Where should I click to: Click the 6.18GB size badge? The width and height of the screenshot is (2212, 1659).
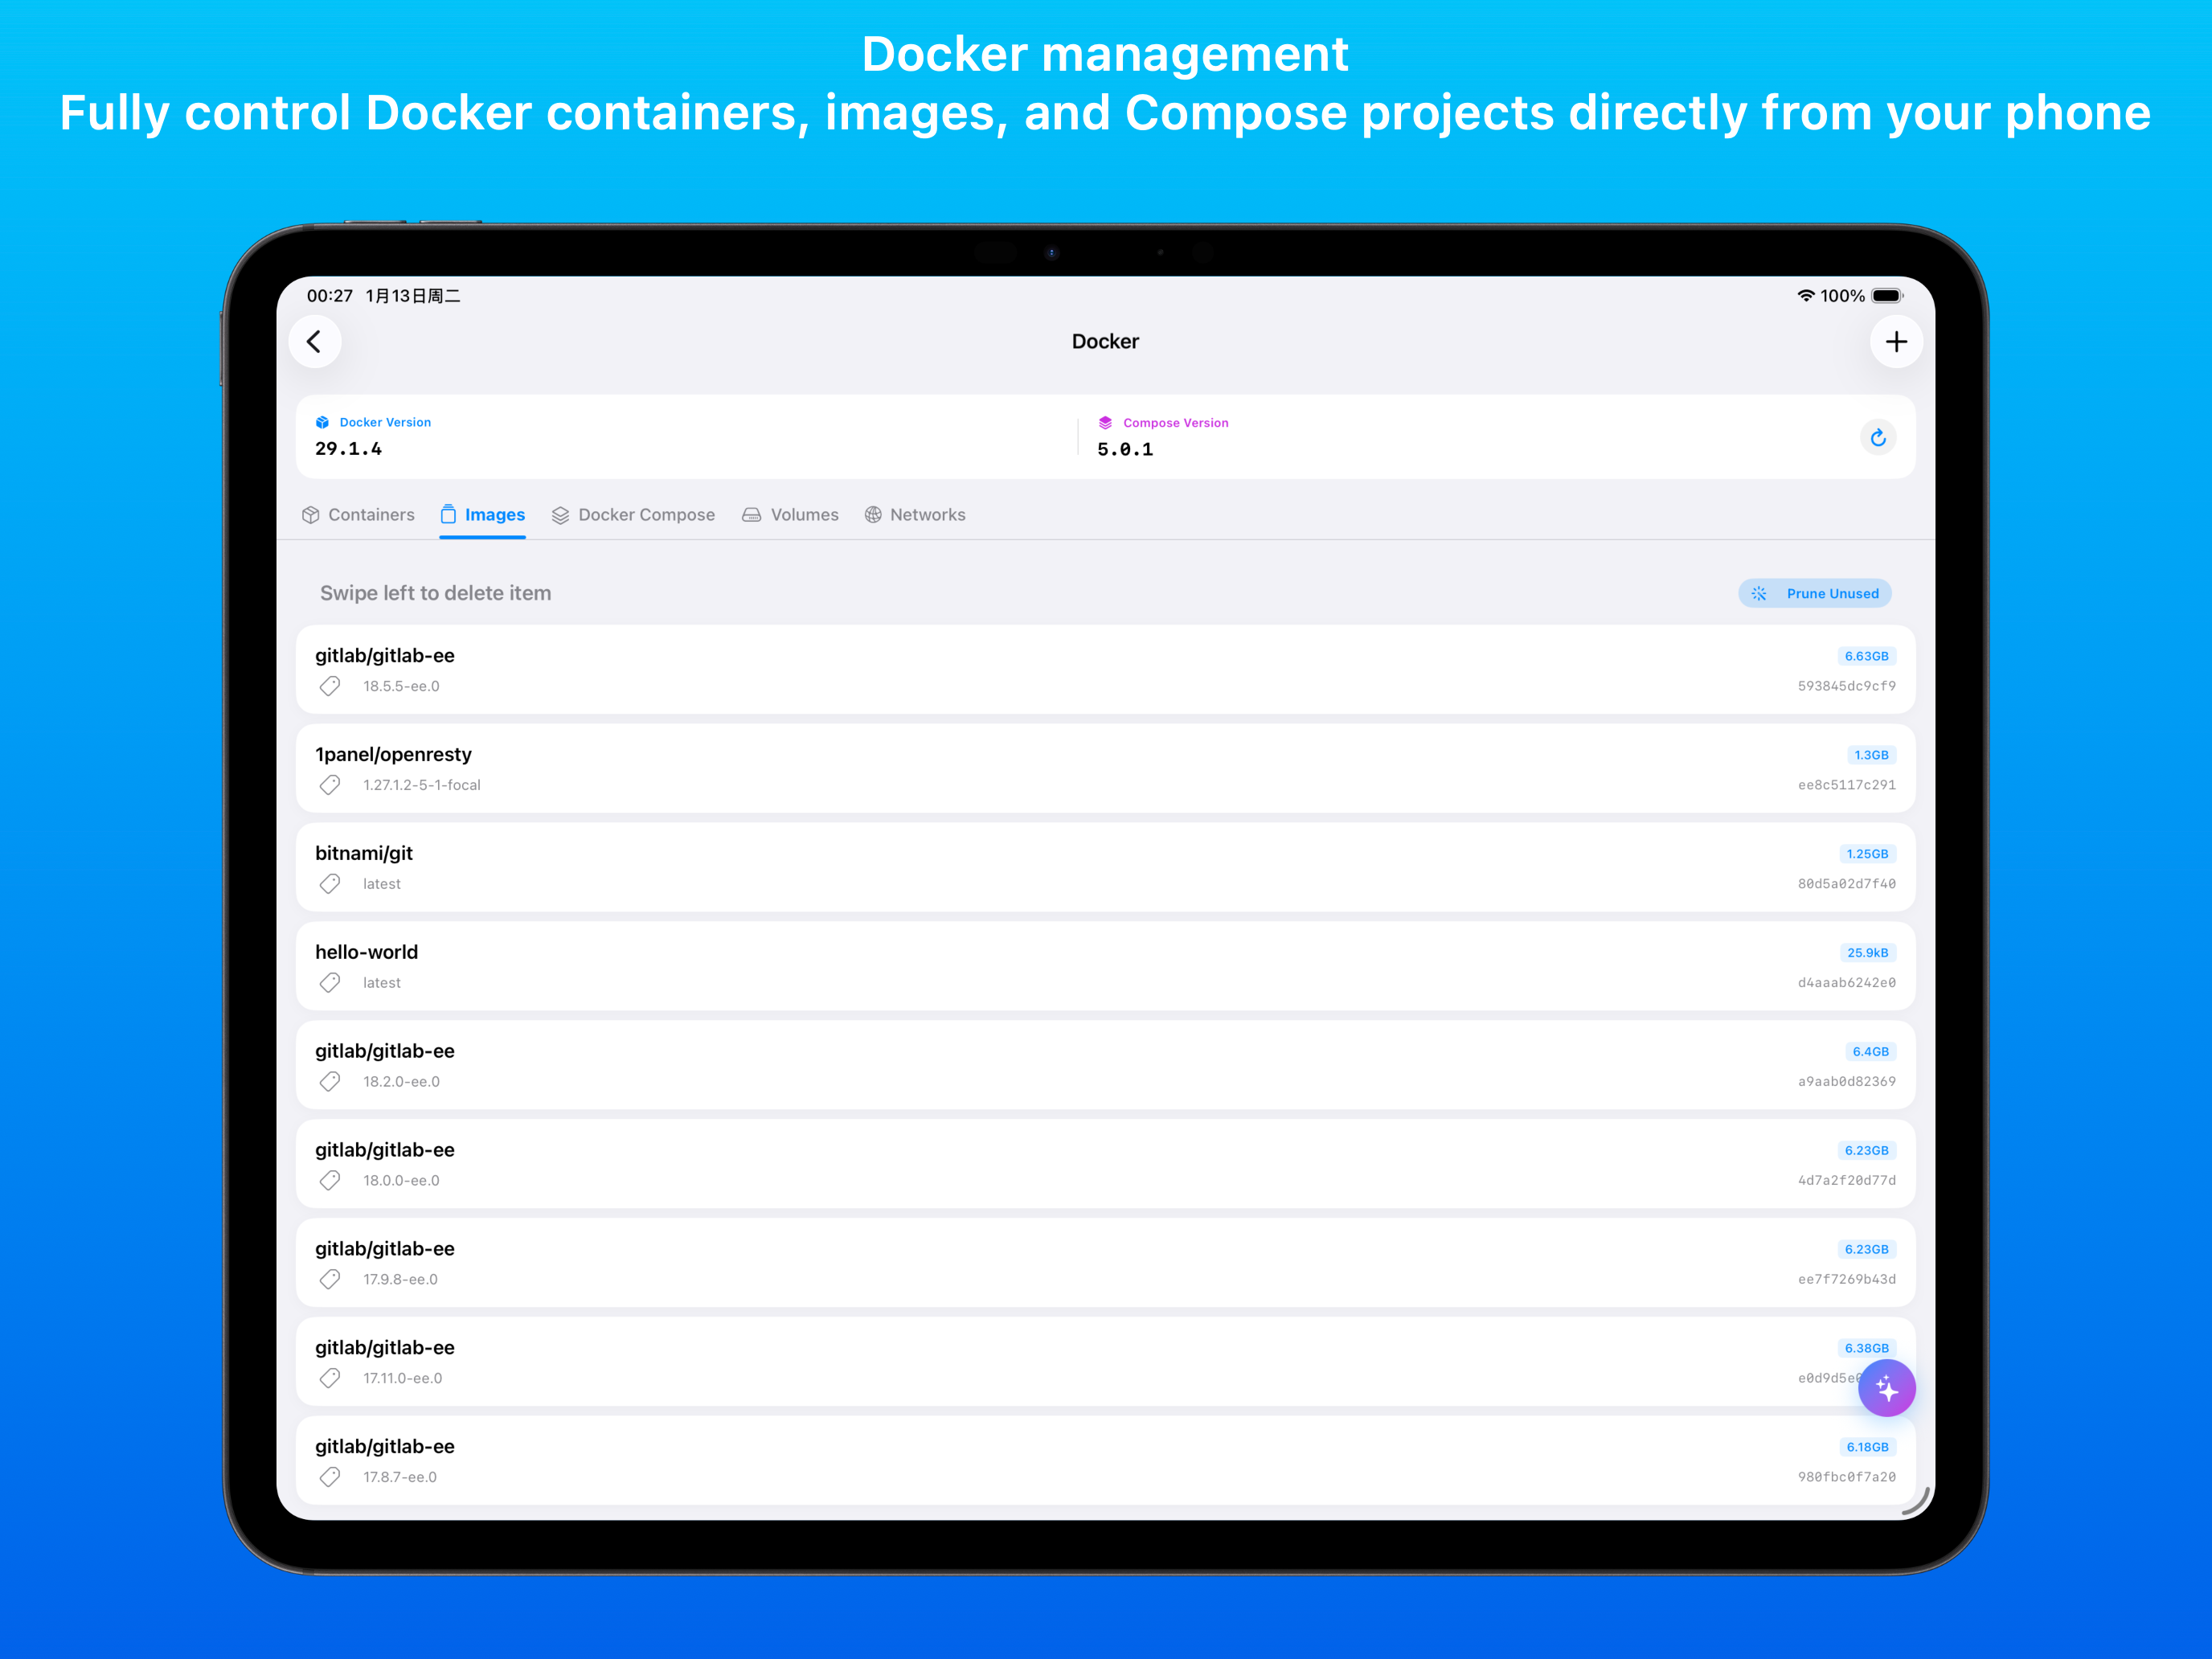click(x=1867, y=1448)
